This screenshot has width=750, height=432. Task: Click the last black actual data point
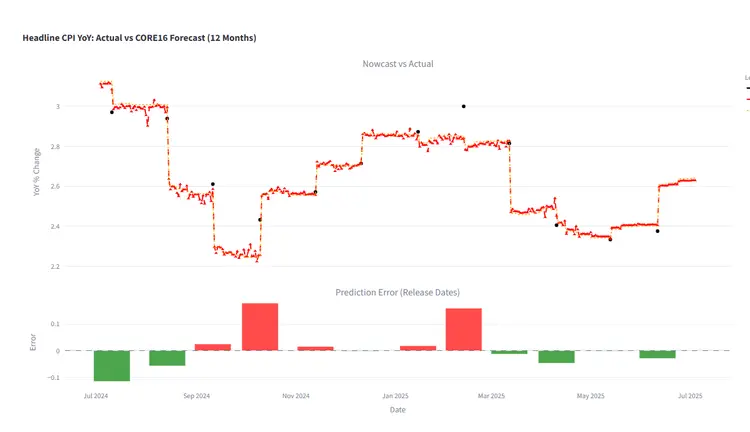pos(657,231)
